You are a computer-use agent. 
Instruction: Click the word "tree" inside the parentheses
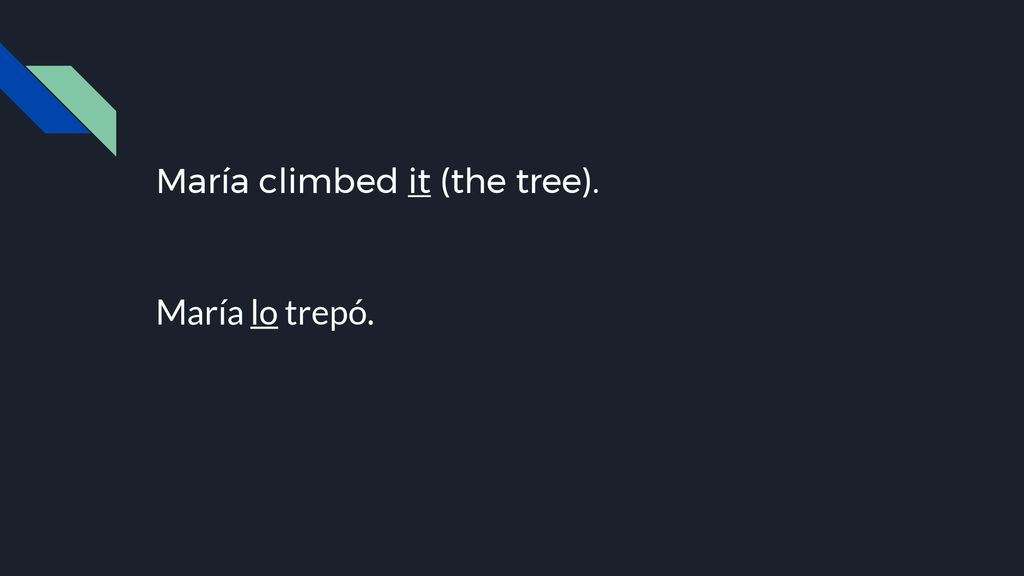549,182
